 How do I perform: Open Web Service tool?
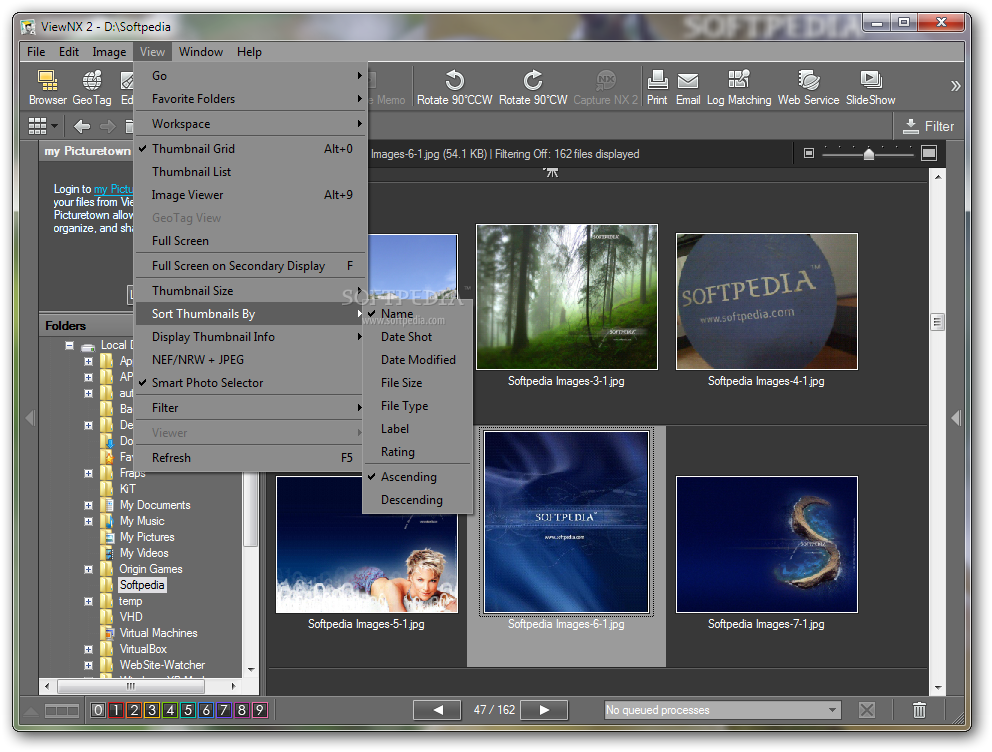click(808, 87)
